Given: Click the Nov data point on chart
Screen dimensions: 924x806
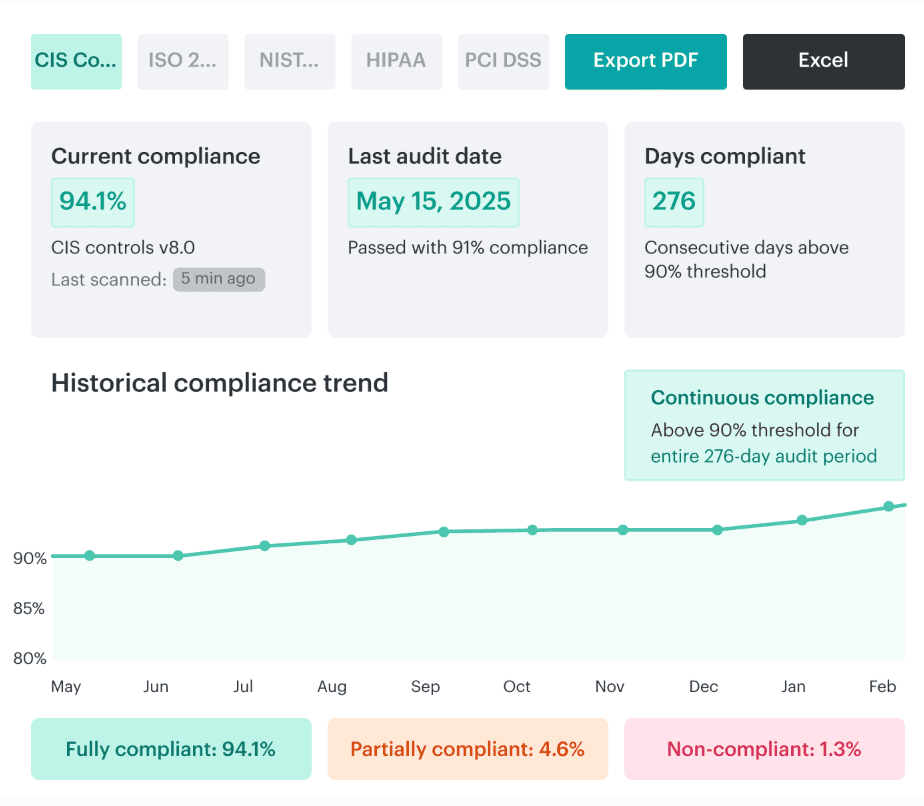Looking at the screenshot, I should click(x=623, y=530).
